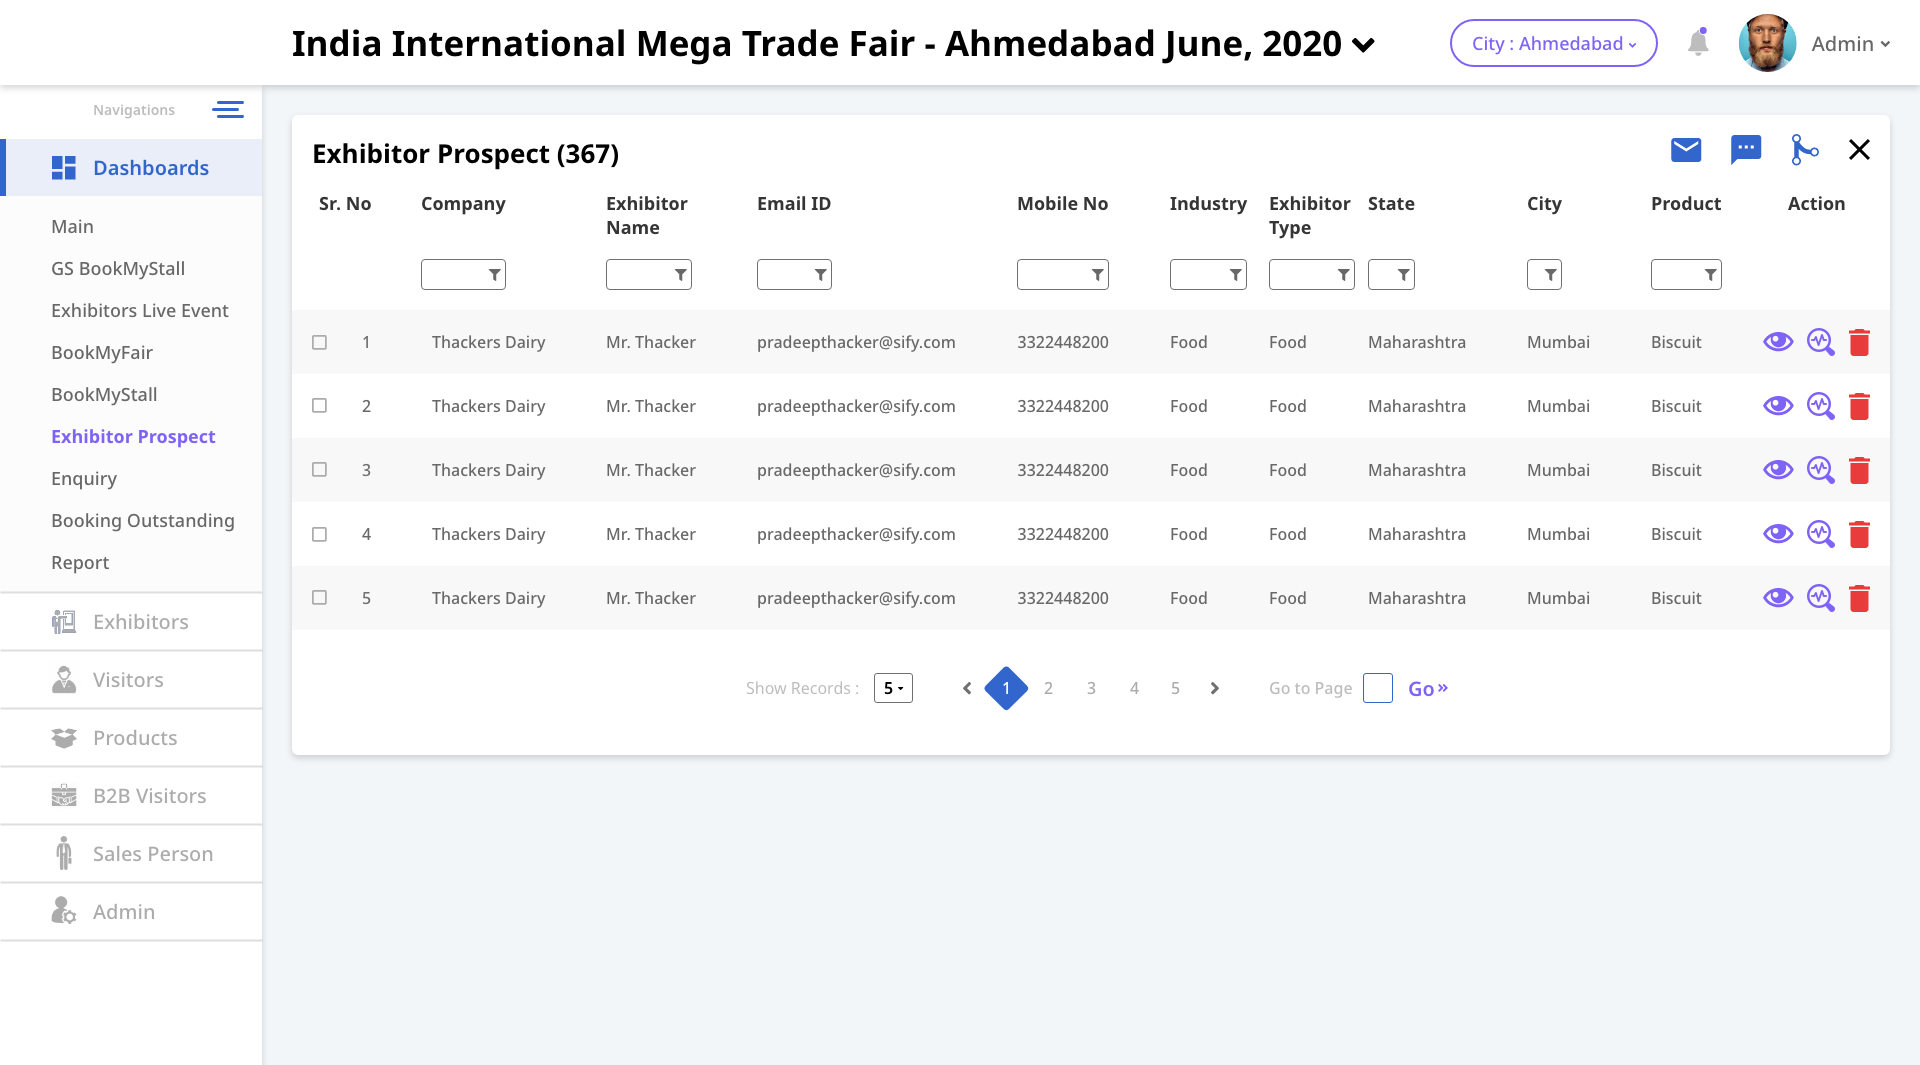Click the merge branch icon
The image size is (1920, 1065).
point(1804,150)
